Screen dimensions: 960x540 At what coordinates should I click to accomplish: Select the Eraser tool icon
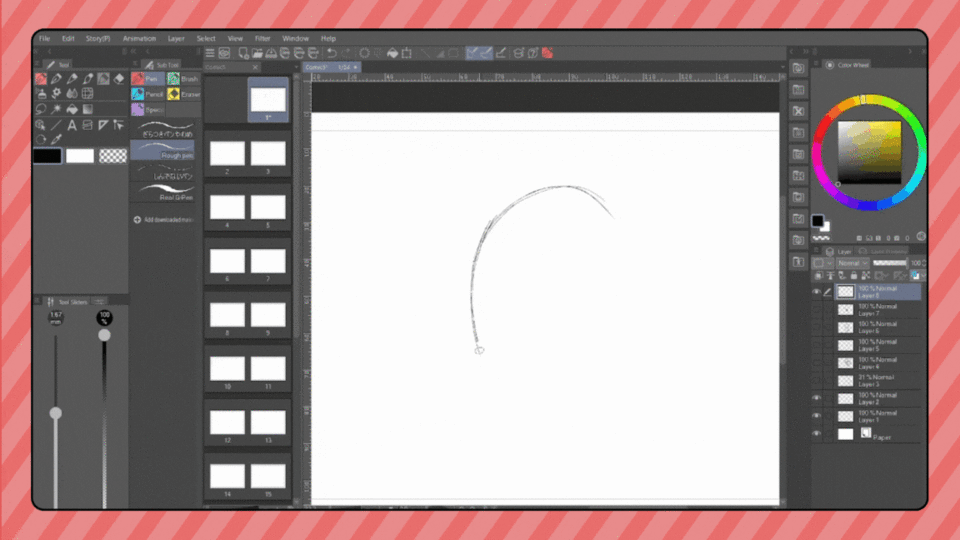coord(119,78)
